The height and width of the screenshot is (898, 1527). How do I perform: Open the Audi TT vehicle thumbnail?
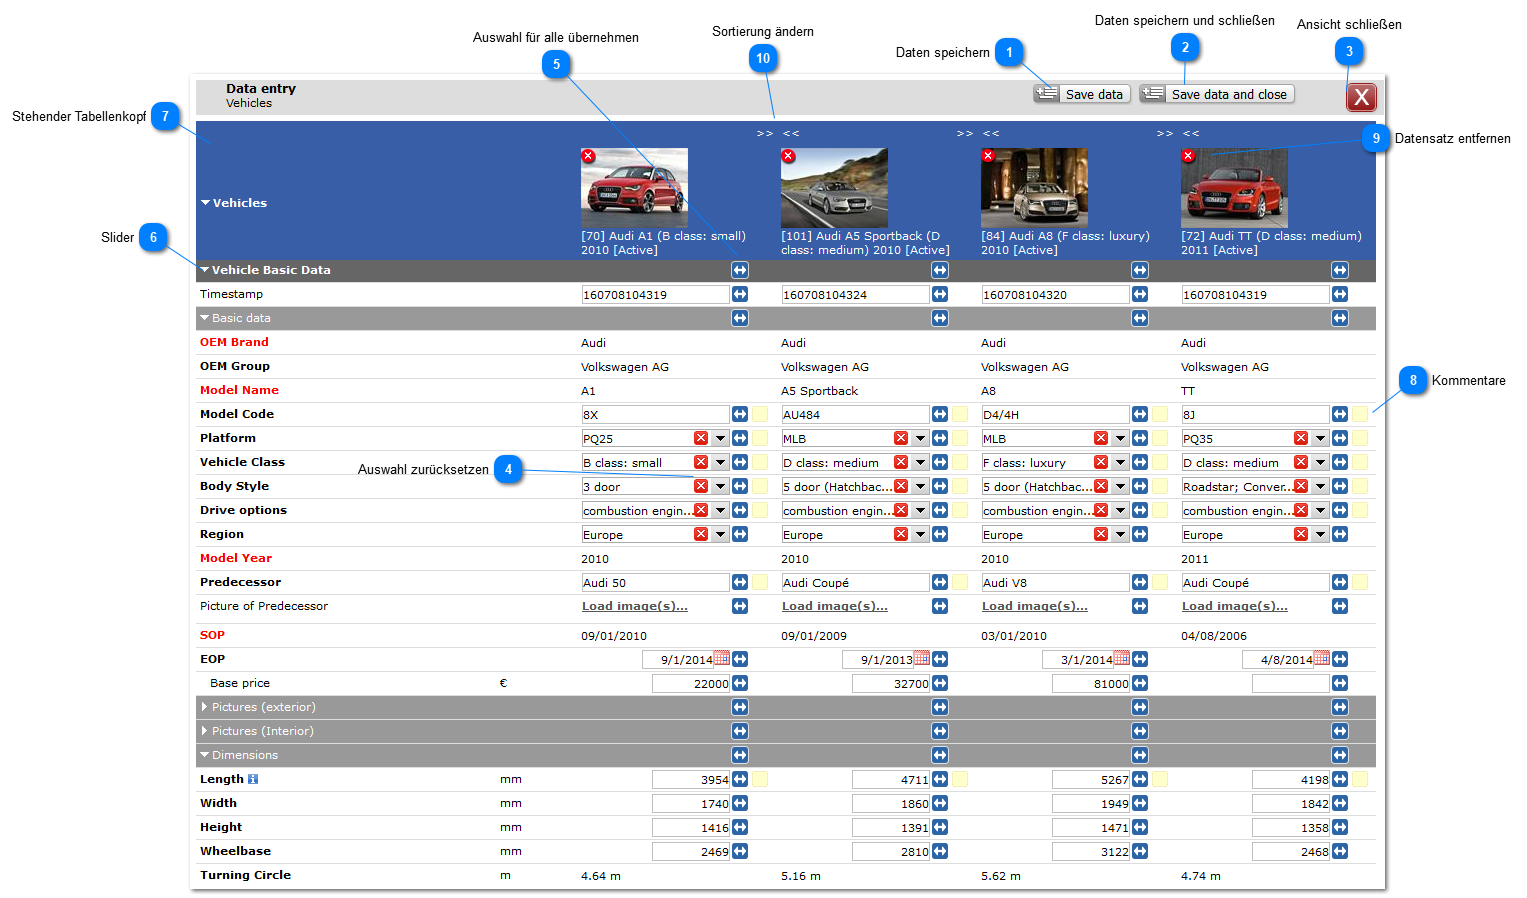point(1234,188)
